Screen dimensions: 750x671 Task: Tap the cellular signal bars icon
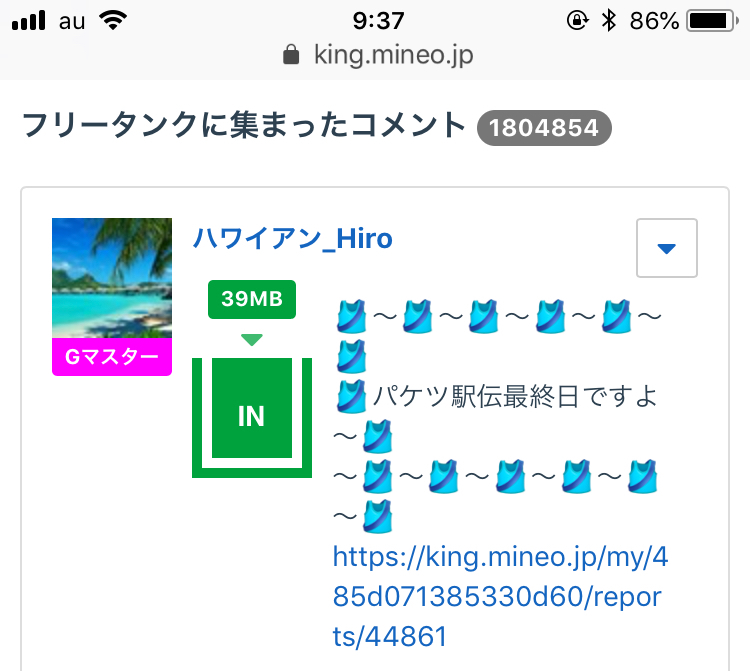pyautogui.click(x=30, y=20)
